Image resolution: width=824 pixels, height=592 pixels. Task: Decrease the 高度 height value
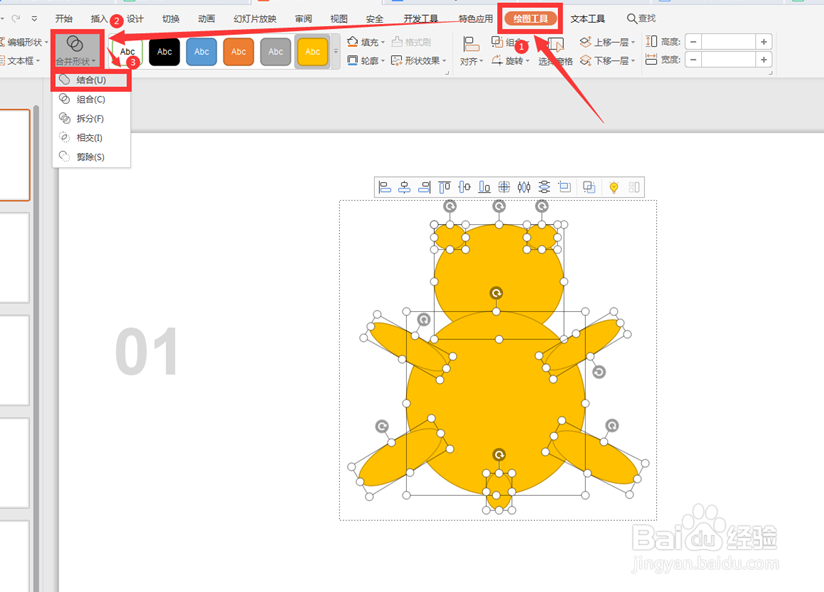[x=694, y=42]
